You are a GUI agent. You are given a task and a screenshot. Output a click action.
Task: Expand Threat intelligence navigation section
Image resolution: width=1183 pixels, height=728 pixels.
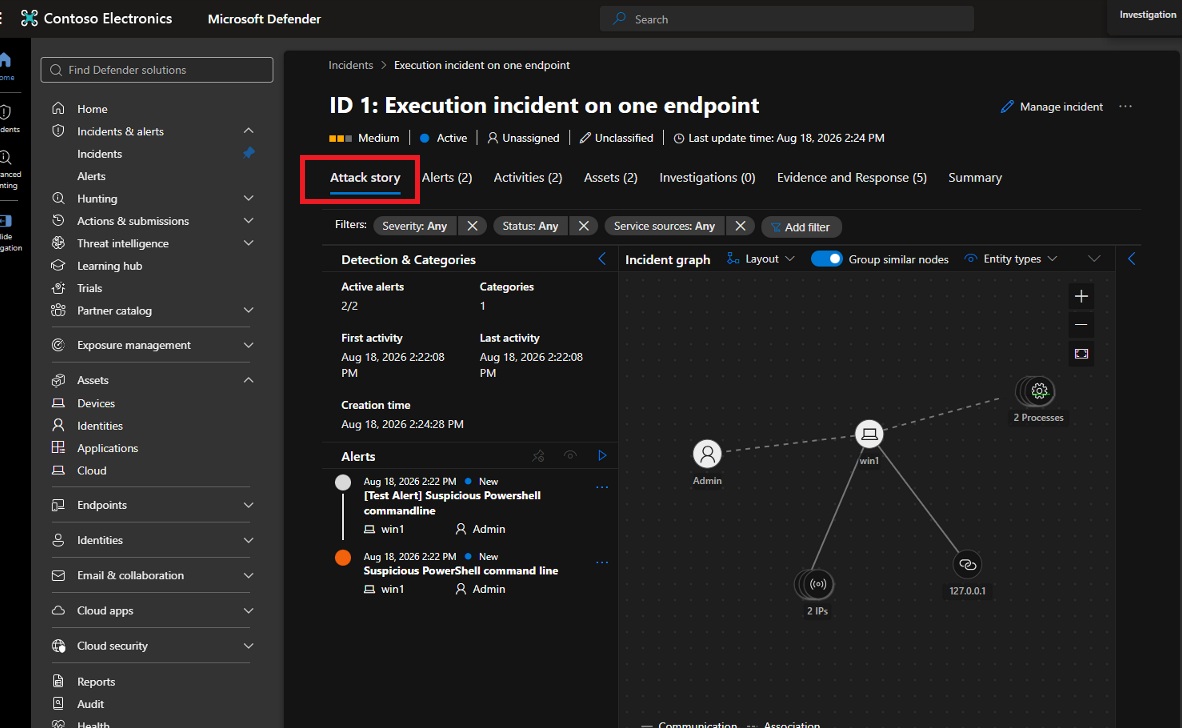(248, 243)
